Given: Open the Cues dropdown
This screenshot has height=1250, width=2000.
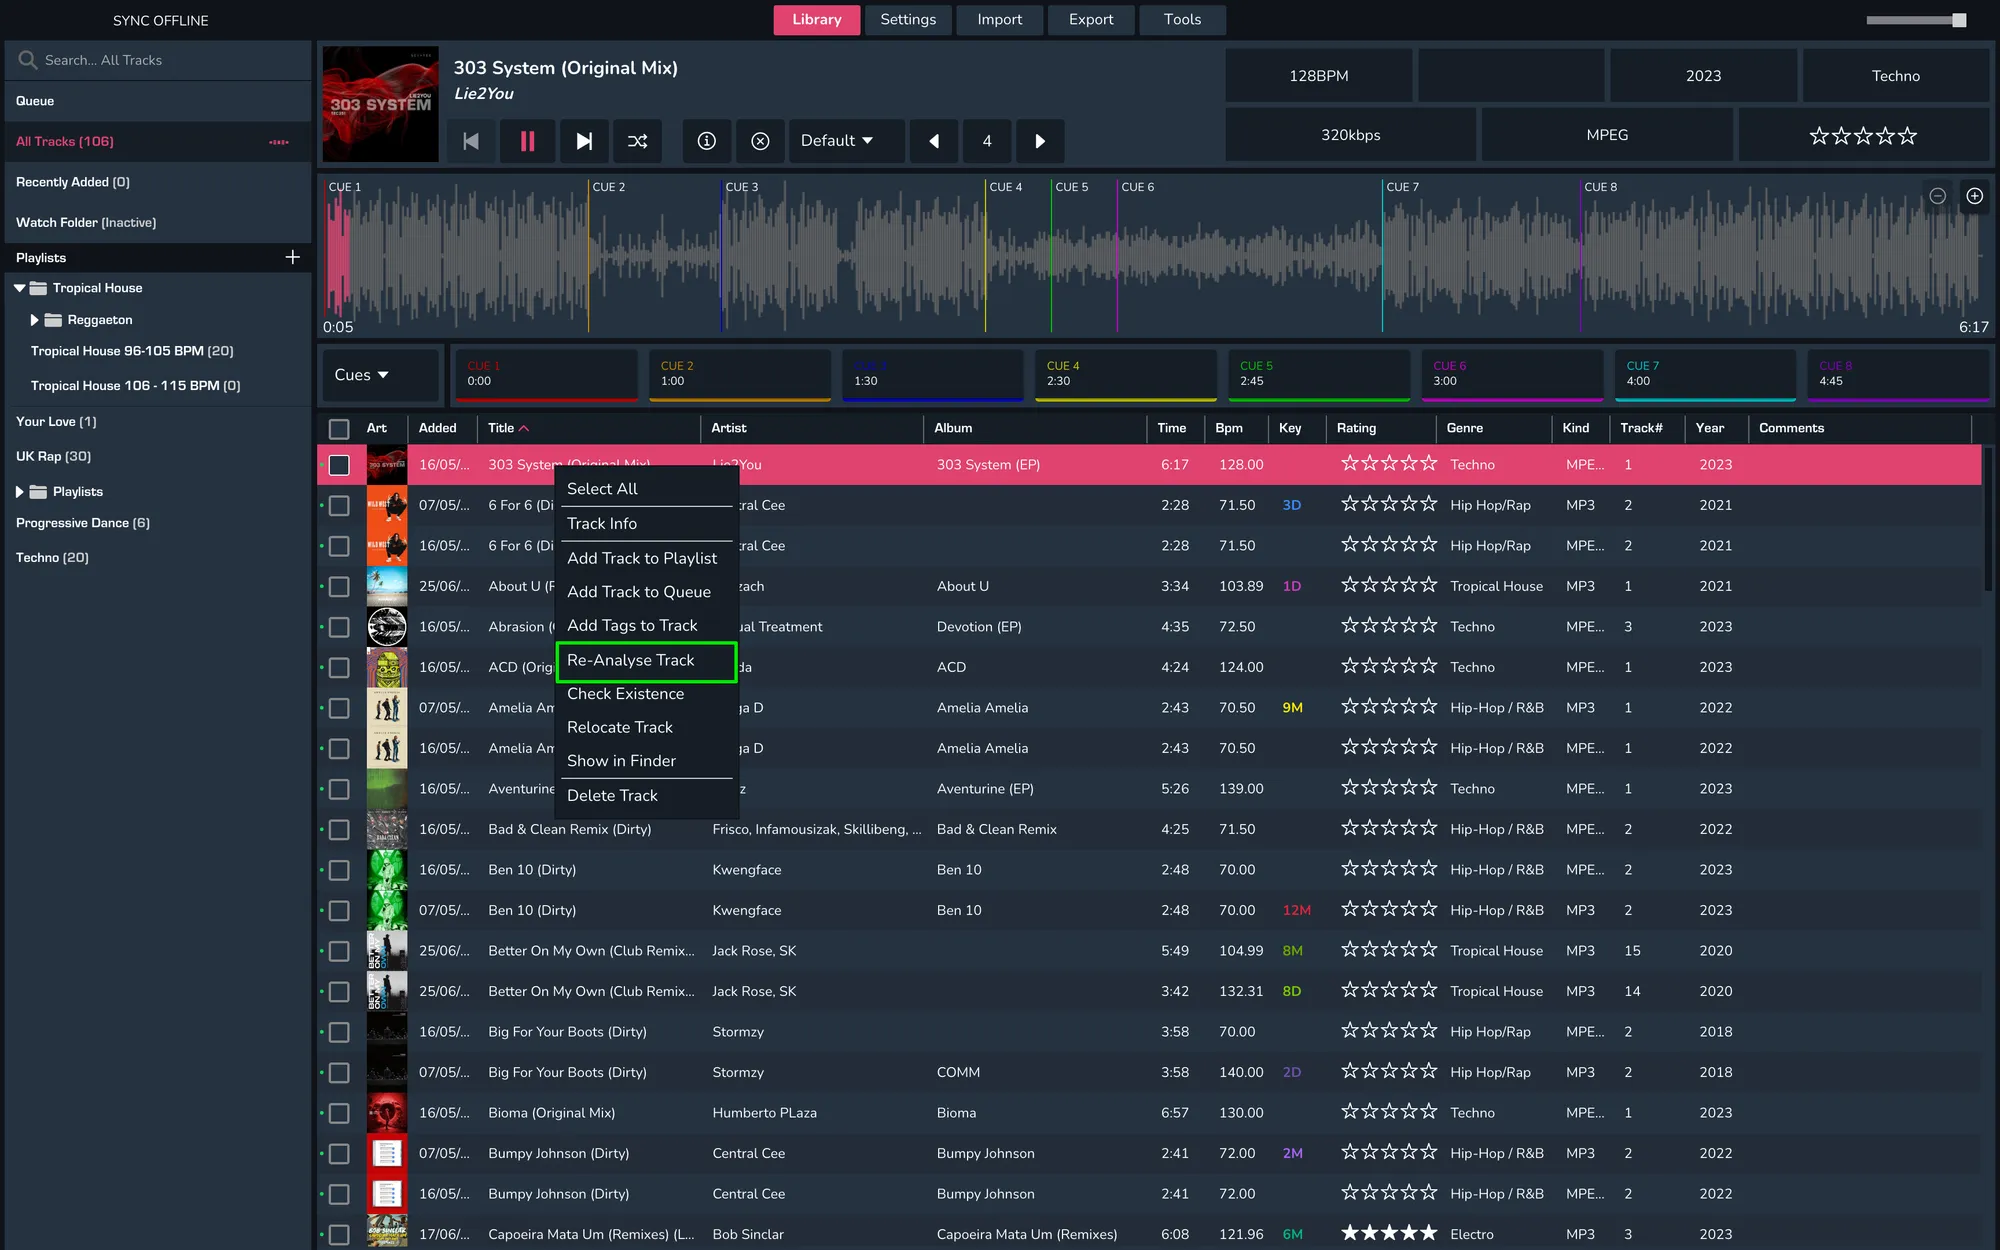Looking at the screenshot, I should 361,375.
